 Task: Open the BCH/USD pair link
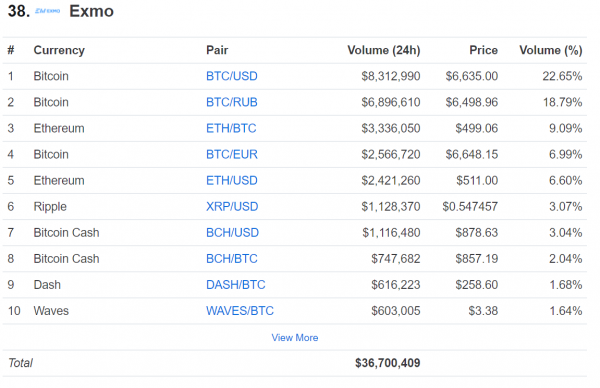point(232,233)
